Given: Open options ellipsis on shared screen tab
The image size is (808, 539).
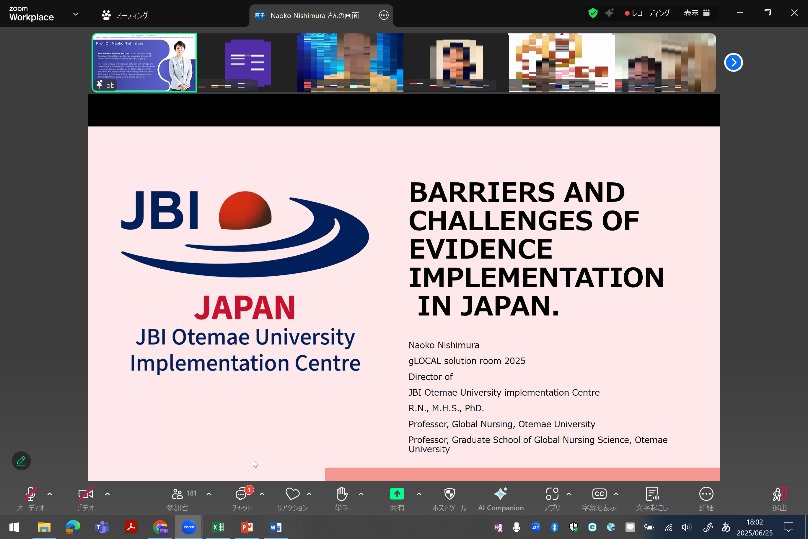Looking at the screenshot, I should pos(384,15).
